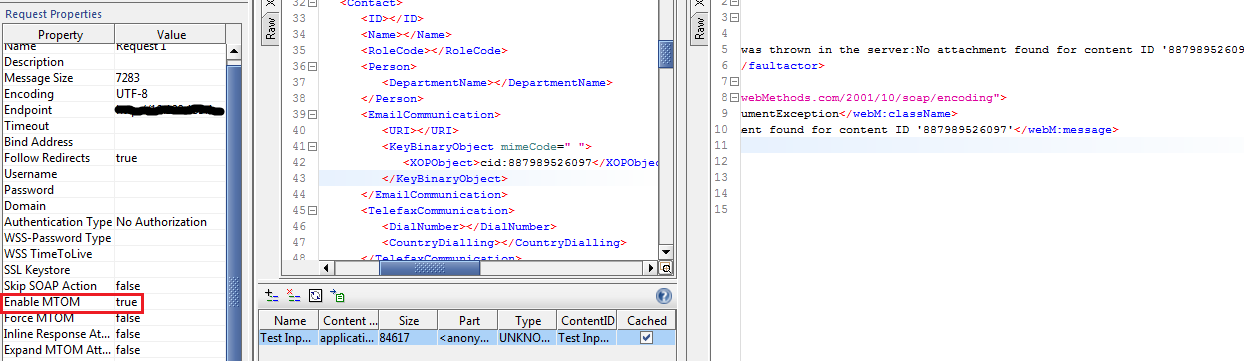Collapse response fold marker at line 7
This screenshot has width=1244, height=361.
735,82
